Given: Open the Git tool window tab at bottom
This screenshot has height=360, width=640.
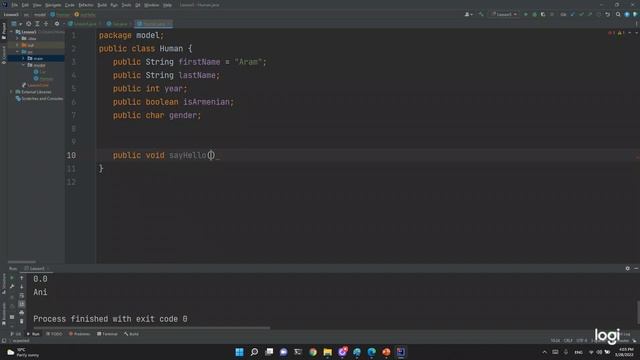Looking at the screenshot, I should click(x=16, y=334).
